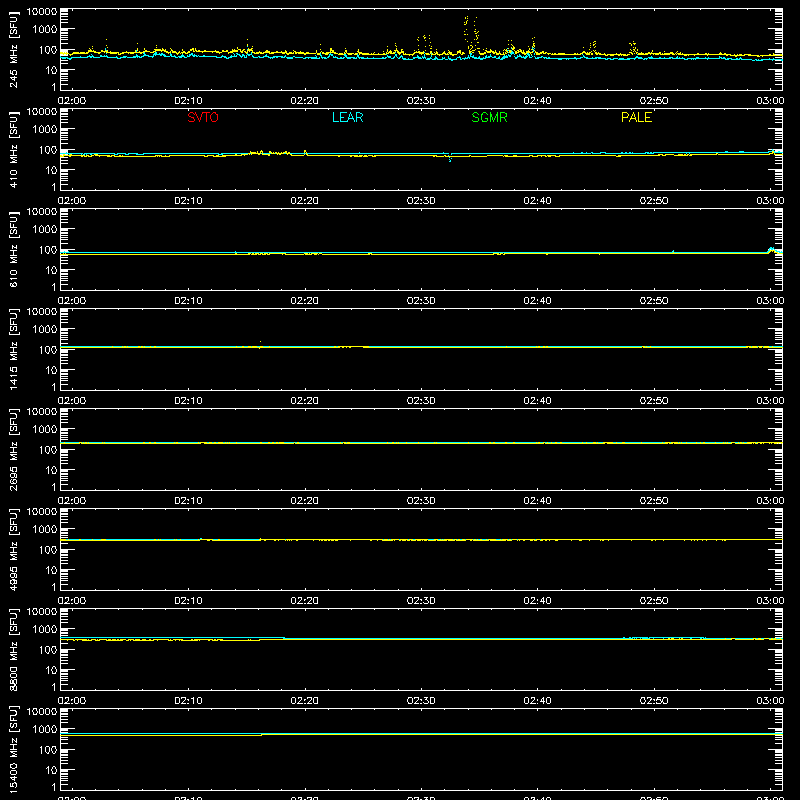This screenshot has width=800, height=800.
Task: Click the cyan LEAR station label
Action: coord(347,117)
